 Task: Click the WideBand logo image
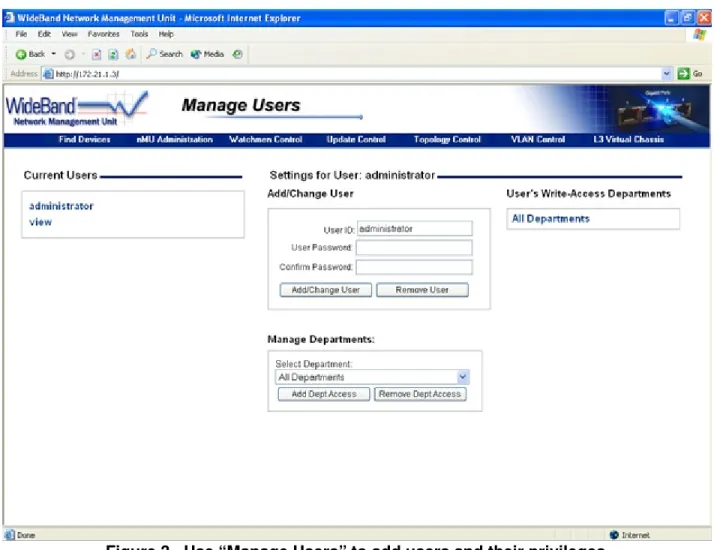(76, 109)
